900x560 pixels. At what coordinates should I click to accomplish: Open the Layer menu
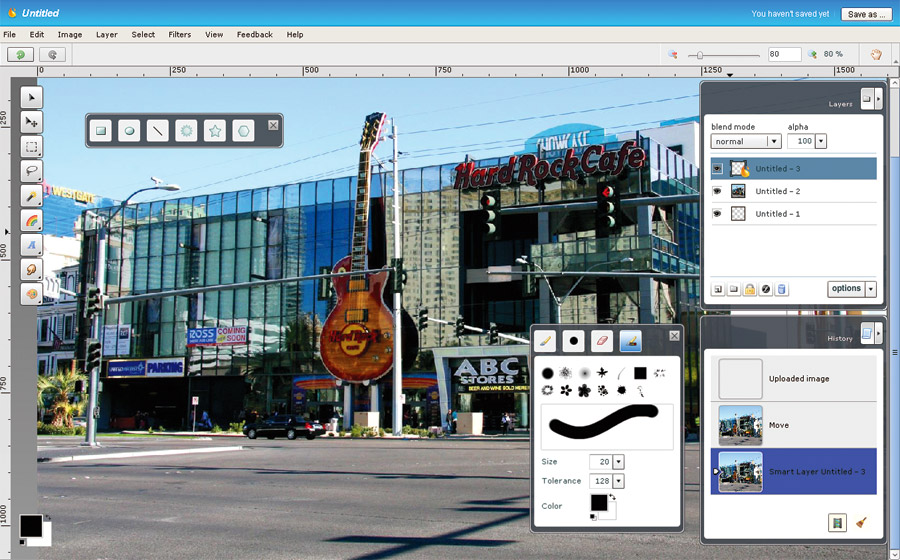(106, 34)
